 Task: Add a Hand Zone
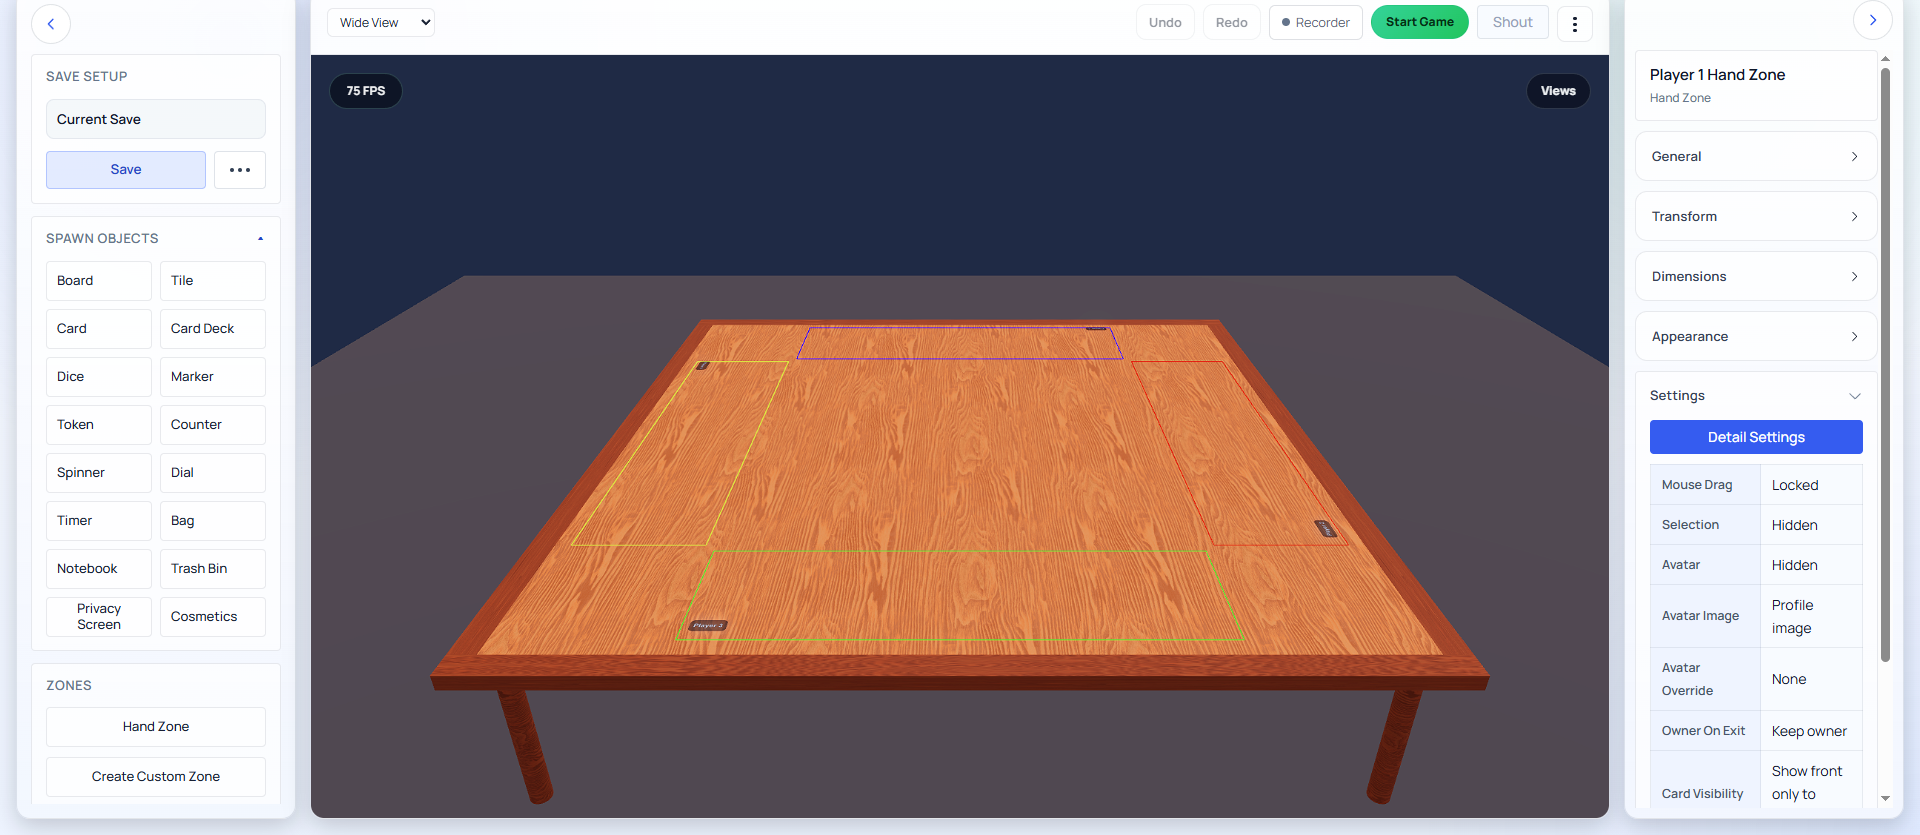click(156, 727)
